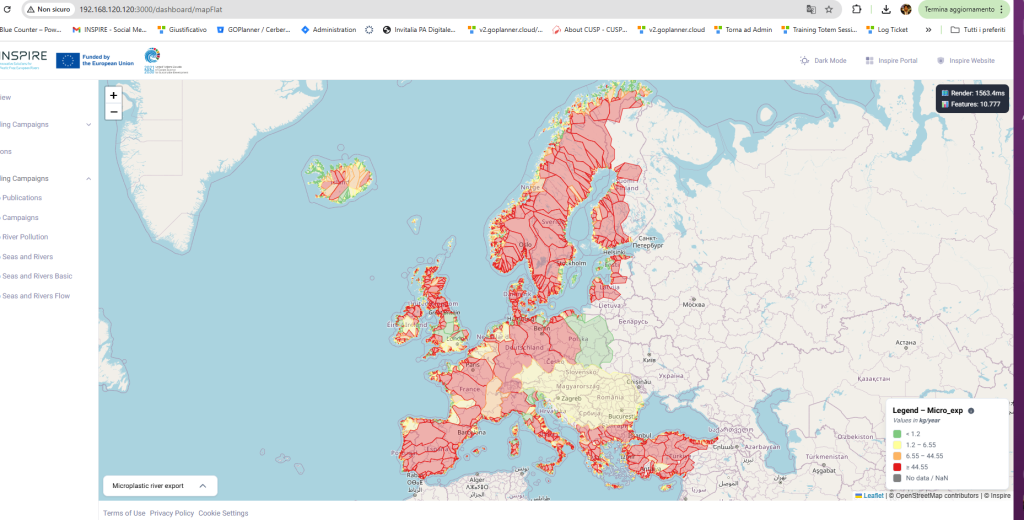Zoom out of the map
1024x520 pixels.
click(113, 112)
